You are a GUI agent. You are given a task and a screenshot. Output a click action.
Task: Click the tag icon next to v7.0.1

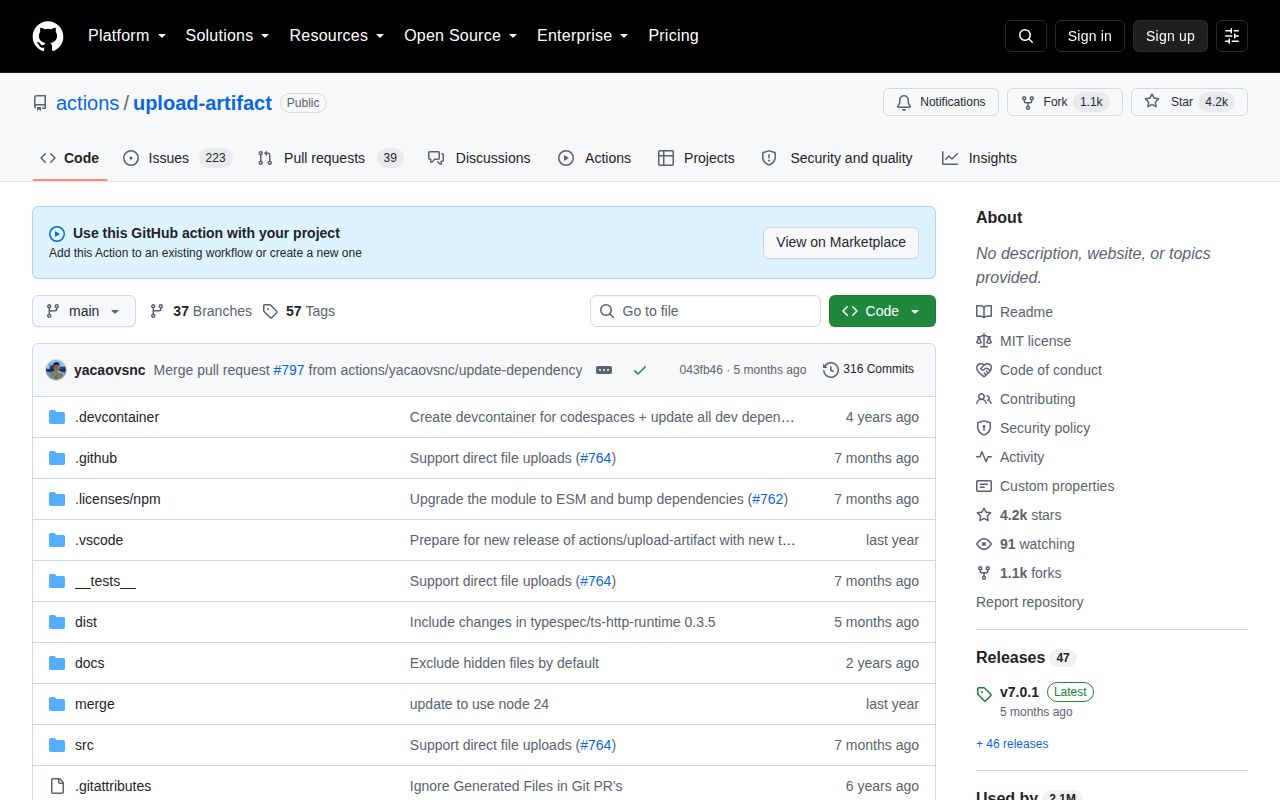pos(984,693)
